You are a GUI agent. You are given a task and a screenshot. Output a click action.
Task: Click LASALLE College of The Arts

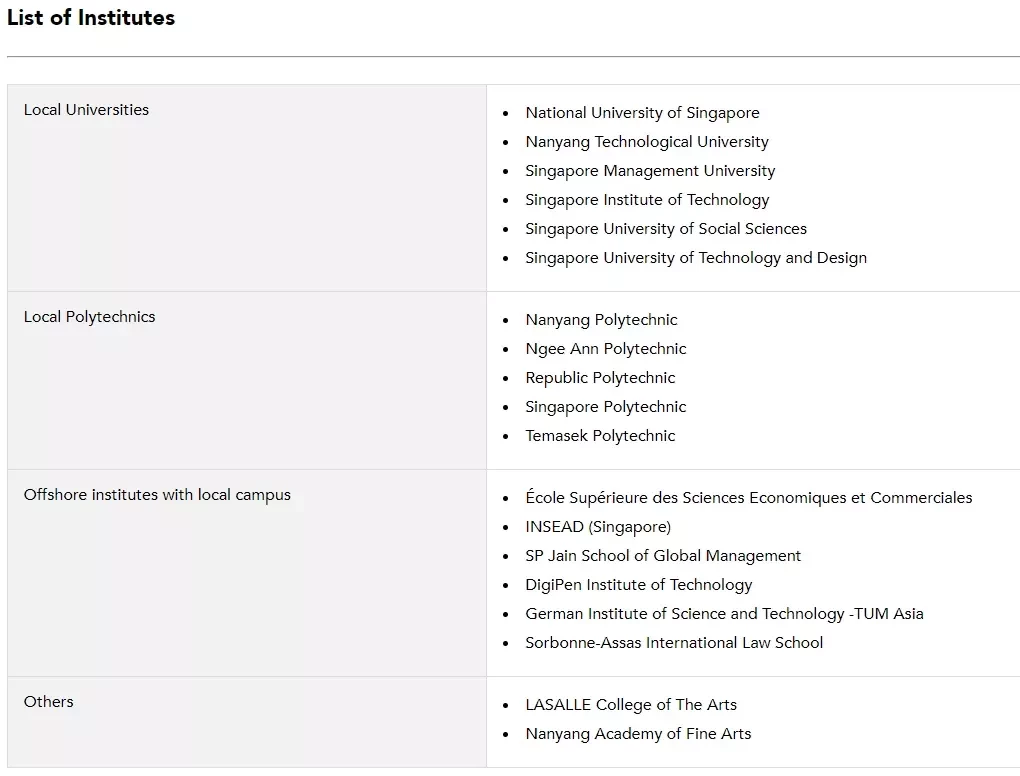631,705
